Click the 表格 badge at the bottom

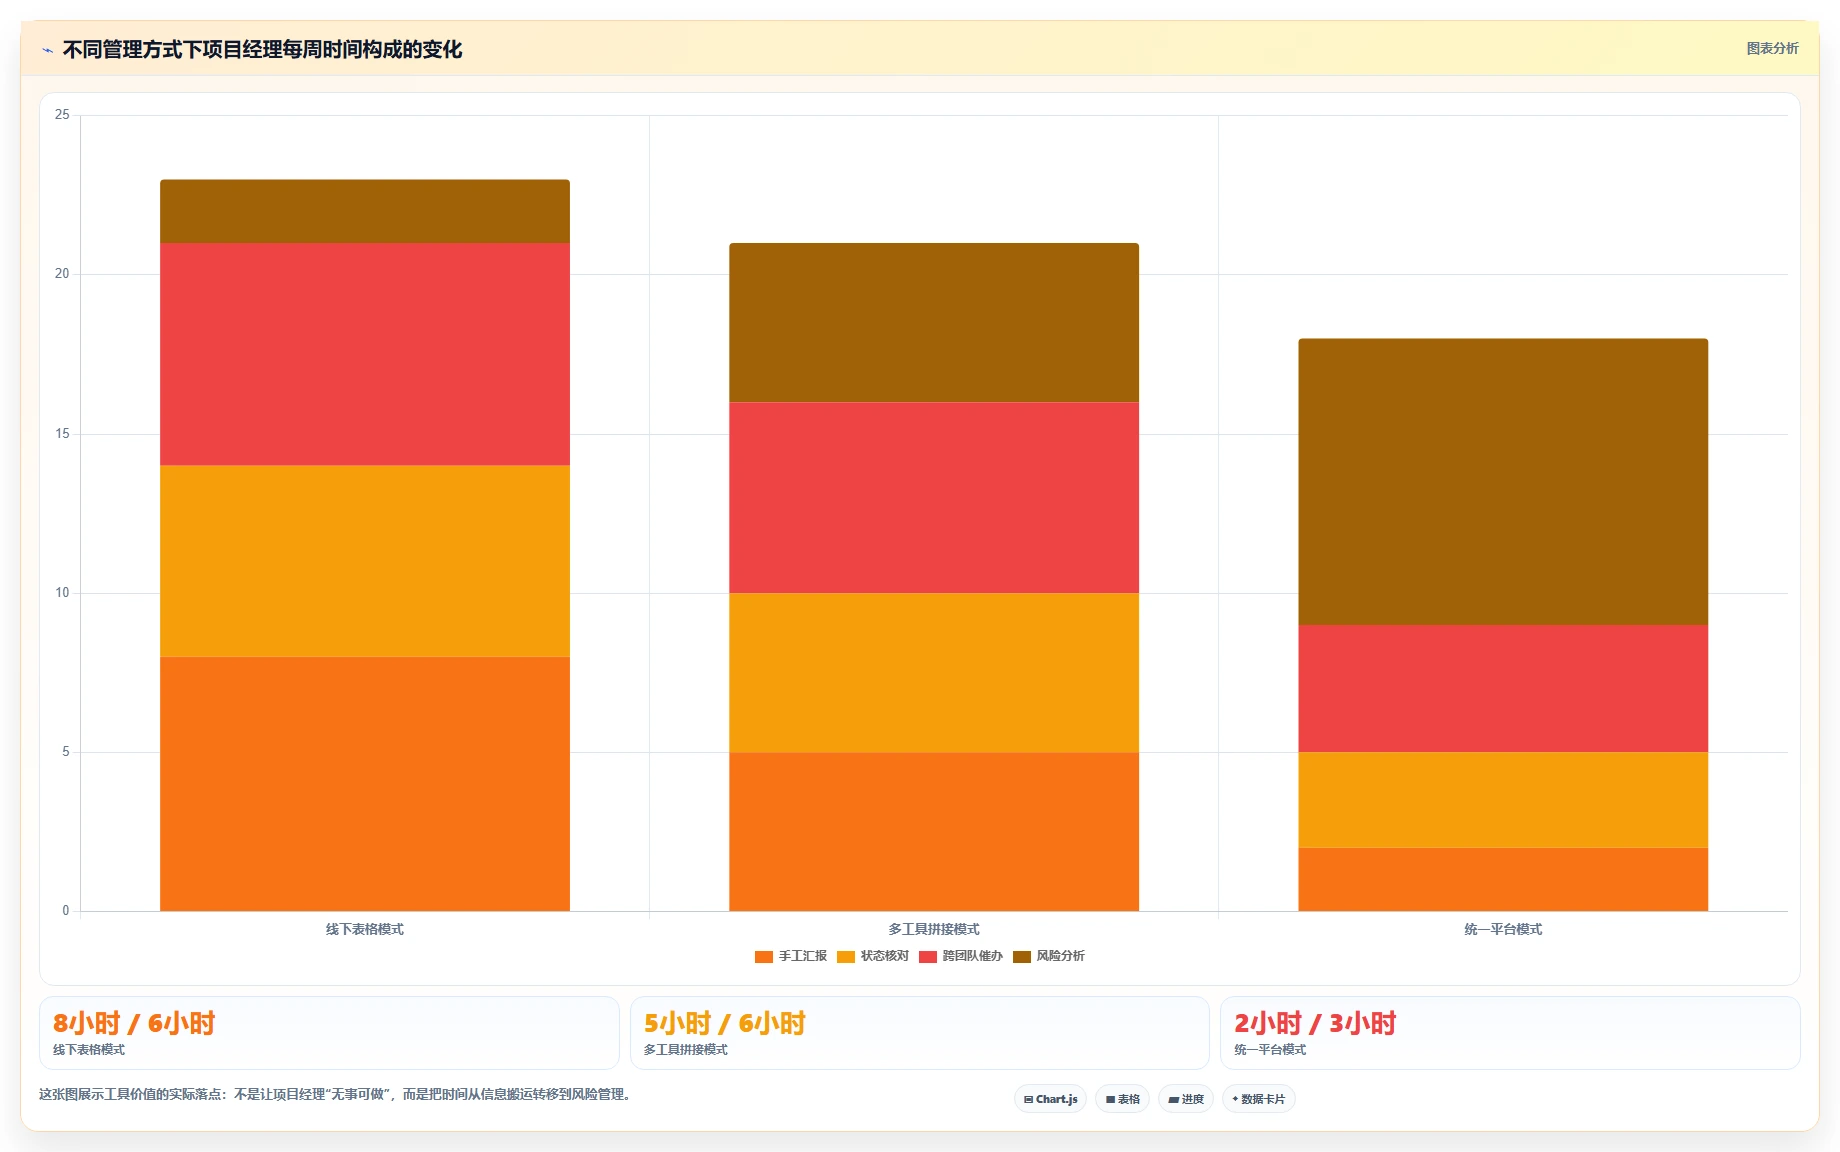tap(1122, 1099)
